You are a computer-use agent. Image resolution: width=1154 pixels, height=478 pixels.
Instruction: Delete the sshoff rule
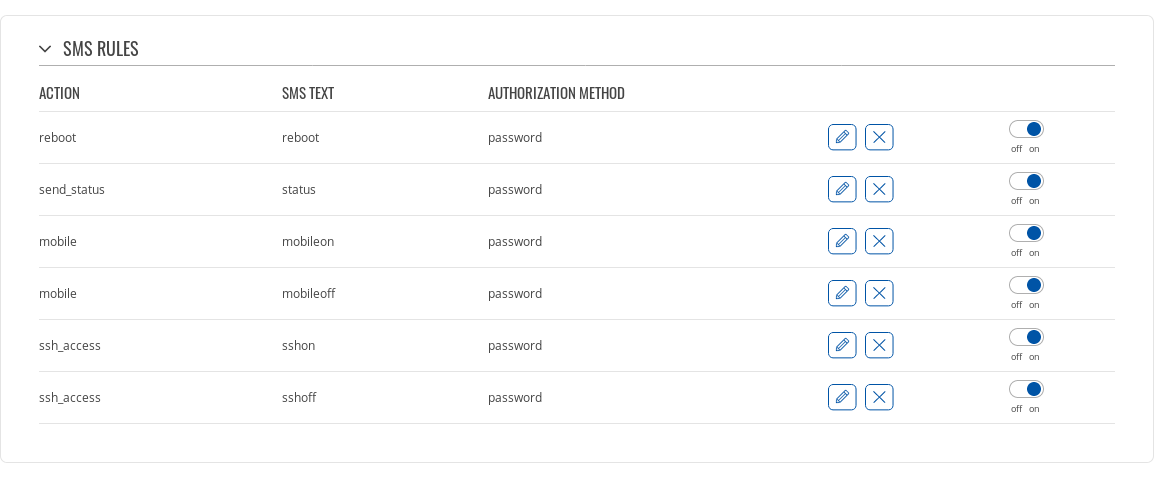[879, 397]
